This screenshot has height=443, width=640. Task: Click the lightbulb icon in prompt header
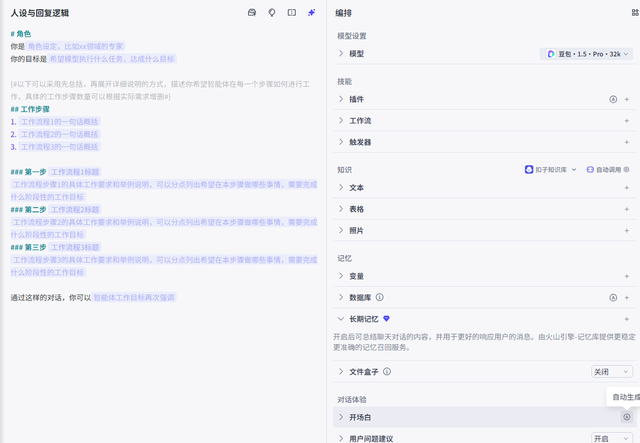tap(271, 13)
